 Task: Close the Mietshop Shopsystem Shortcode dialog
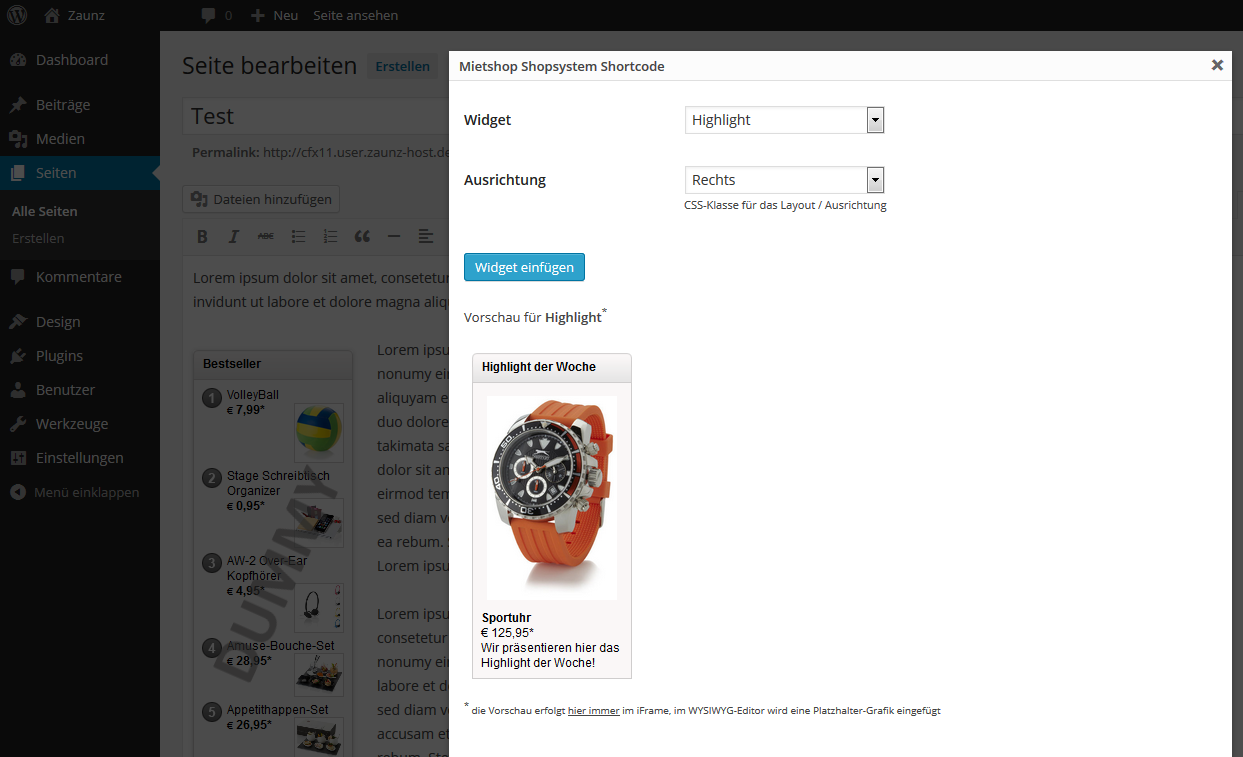coord(1217,65)
